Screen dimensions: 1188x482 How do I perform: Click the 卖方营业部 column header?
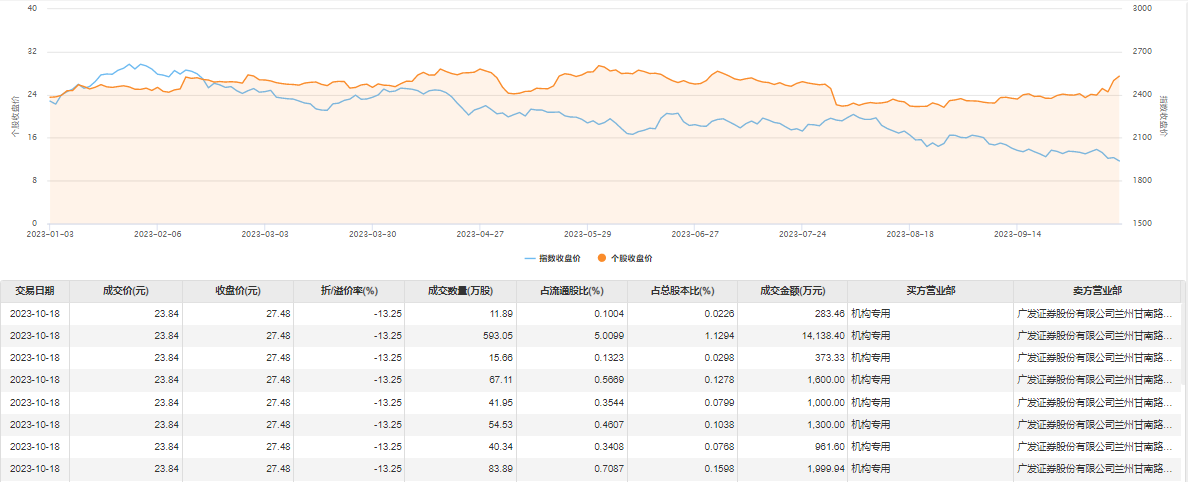coord(1097,291)
